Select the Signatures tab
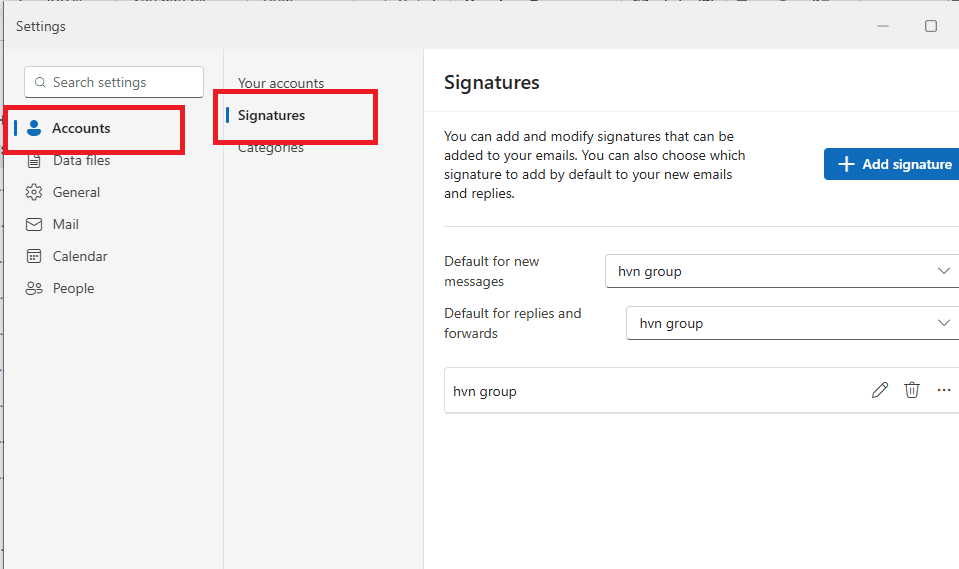Screen dimensions: 959x569 coord(272,115)
